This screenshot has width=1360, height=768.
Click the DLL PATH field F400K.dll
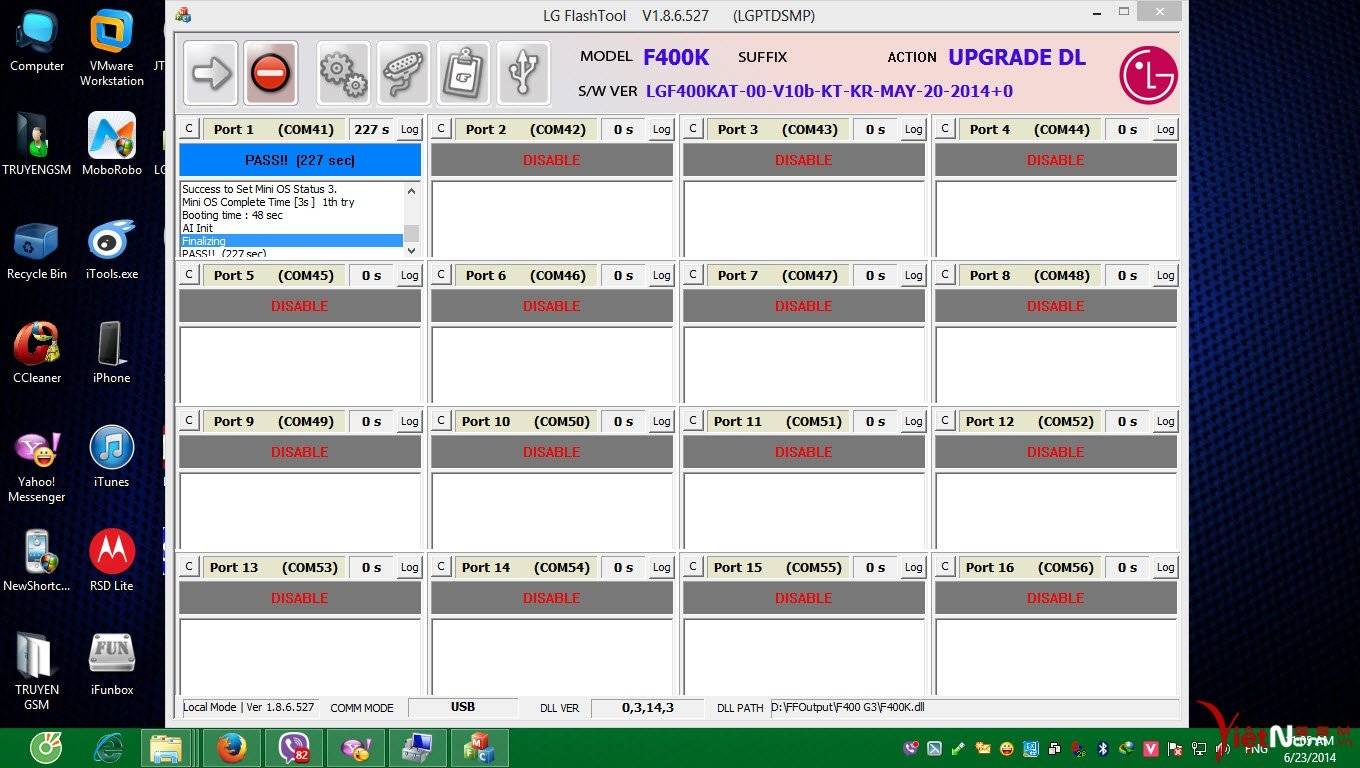pyautogui.click(x=975, y=707)
